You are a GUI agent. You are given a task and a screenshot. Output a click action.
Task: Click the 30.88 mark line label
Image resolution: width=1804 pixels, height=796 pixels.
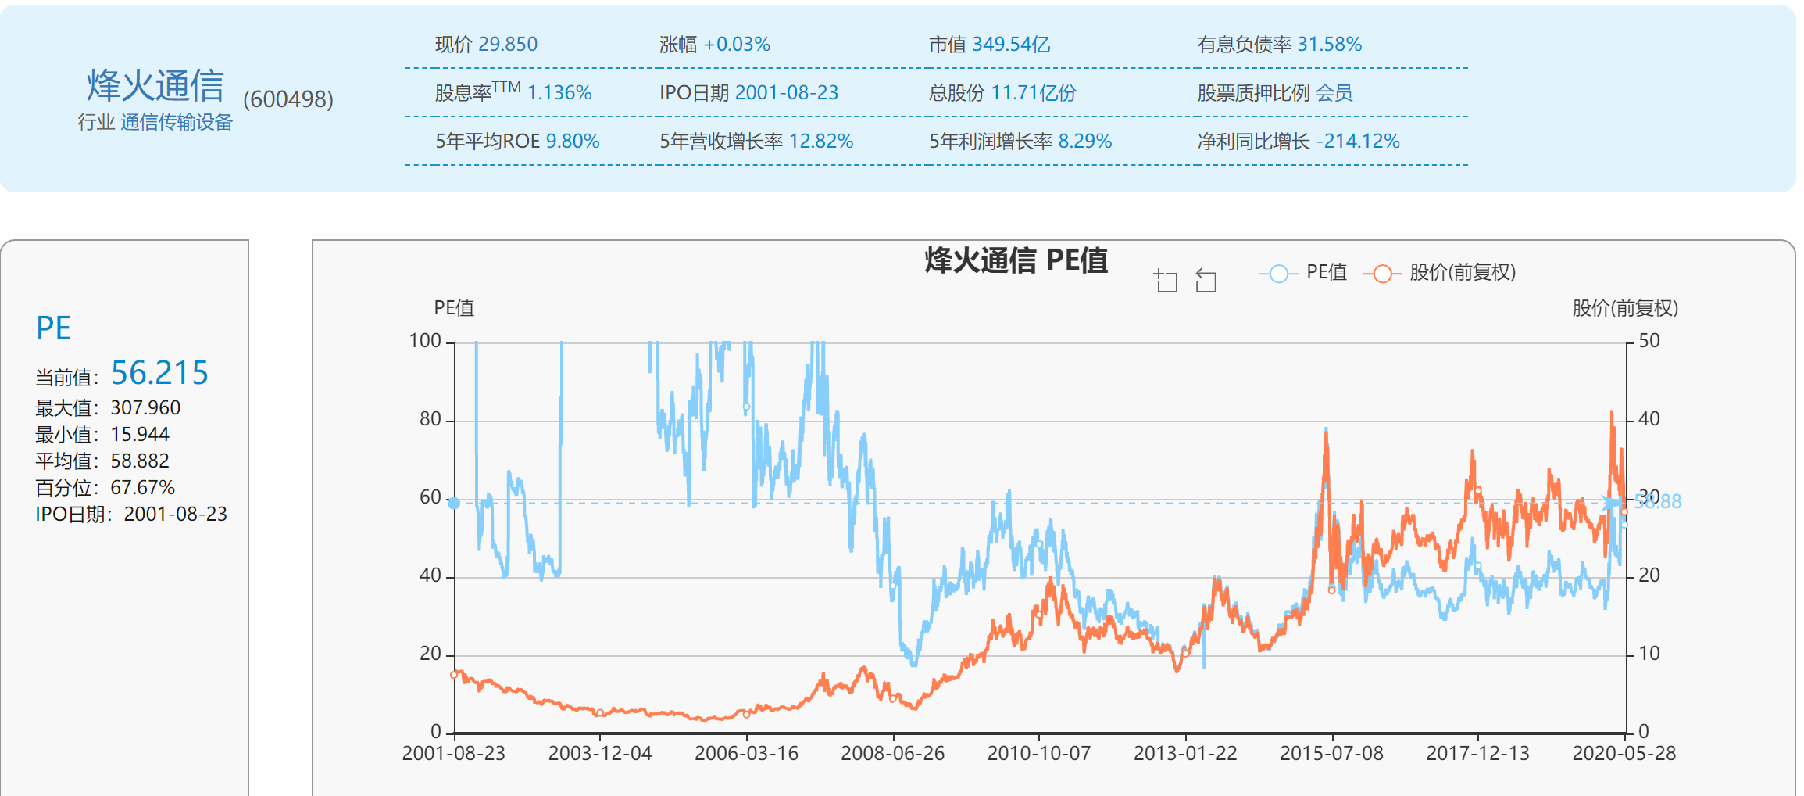[x=1658, y=502]
